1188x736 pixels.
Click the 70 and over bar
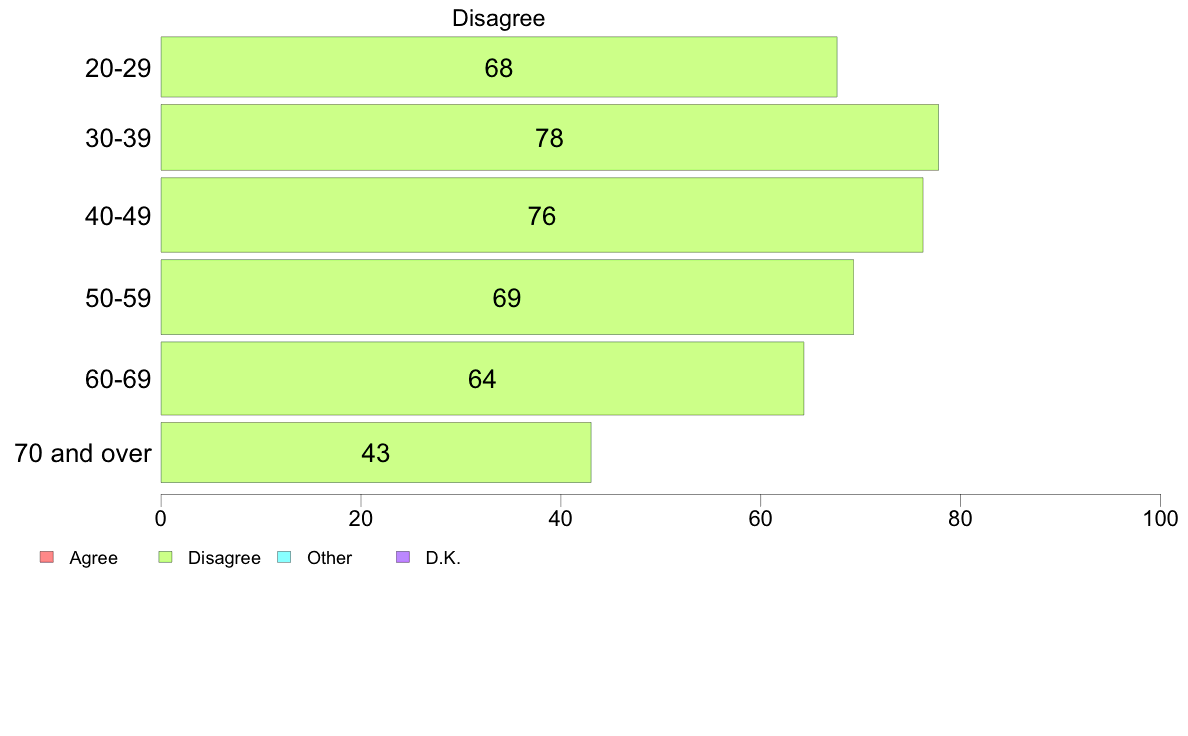pyautogui.click(x=376, y=453)
